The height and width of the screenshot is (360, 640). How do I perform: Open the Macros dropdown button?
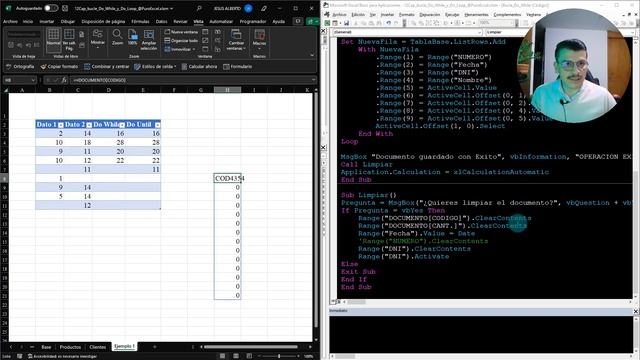tap(259, 38)
